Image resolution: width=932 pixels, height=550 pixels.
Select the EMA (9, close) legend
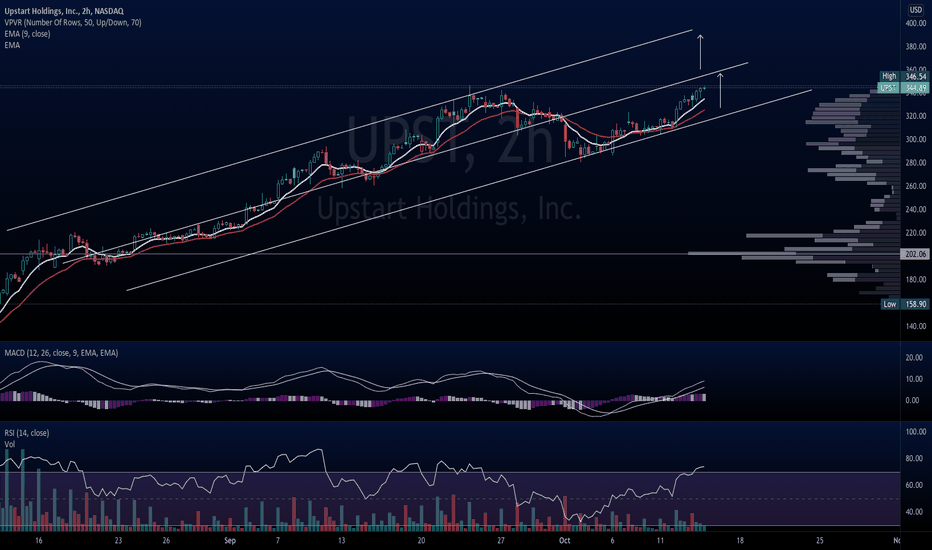[x=27, y=34]
